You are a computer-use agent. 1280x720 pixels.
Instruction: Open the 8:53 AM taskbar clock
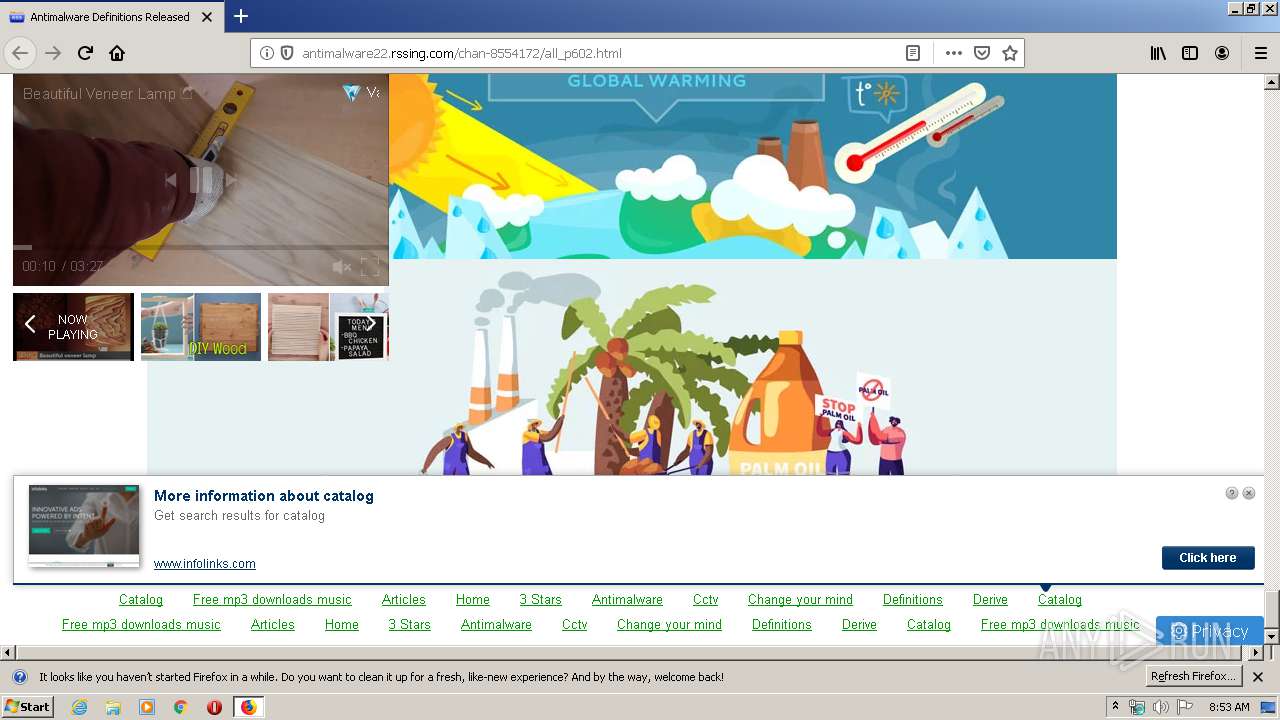1229,707
